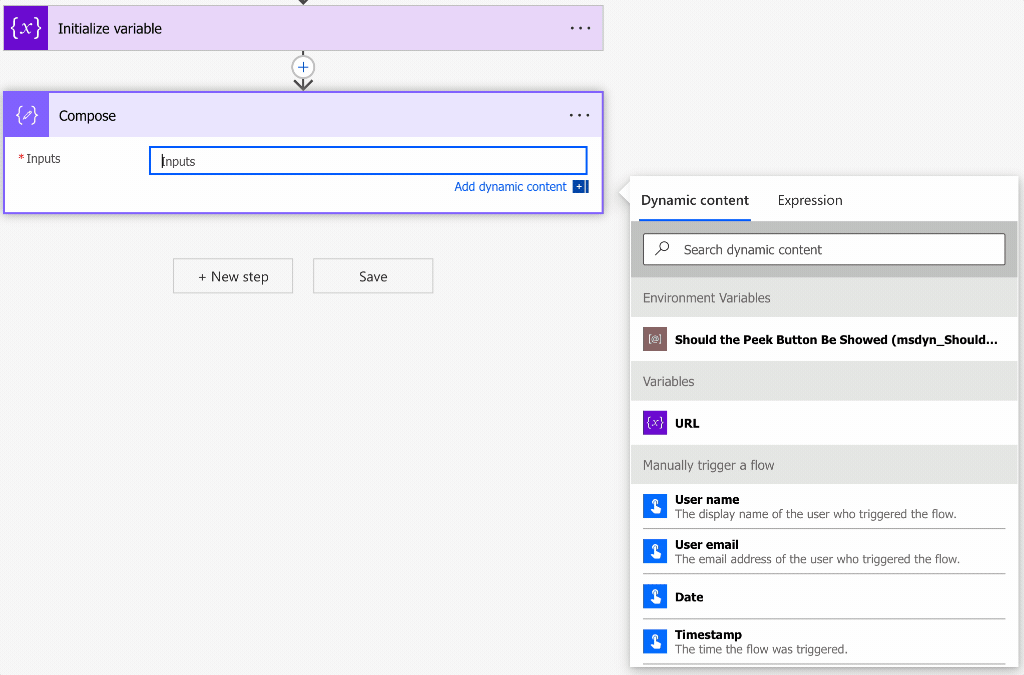Select the Dynamic content tab
Image resolution: width=1024 pixels, height=675 pixels.
(695, 200)
